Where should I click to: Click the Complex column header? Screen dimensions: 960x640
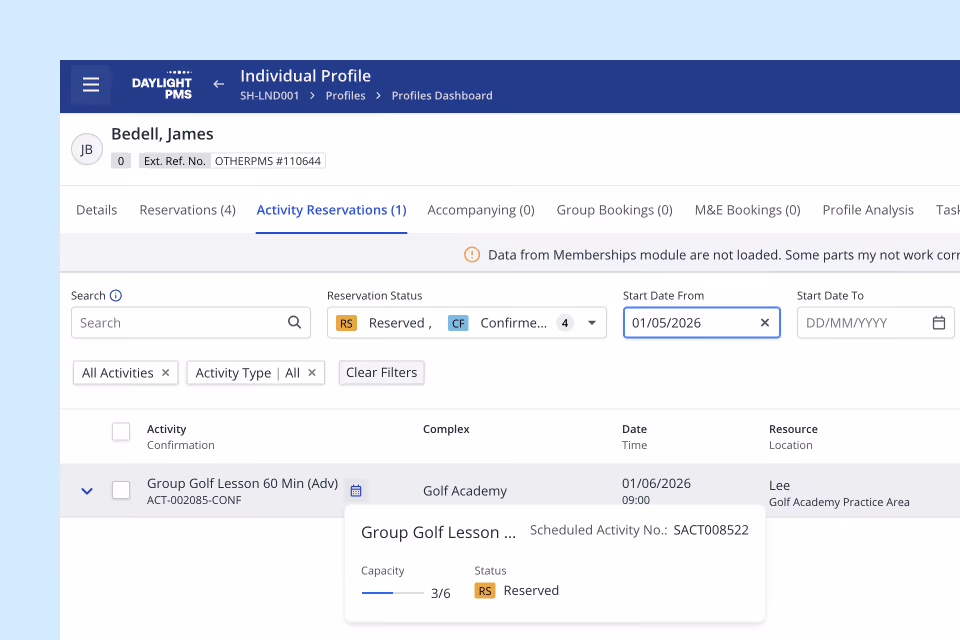point(446,429)
